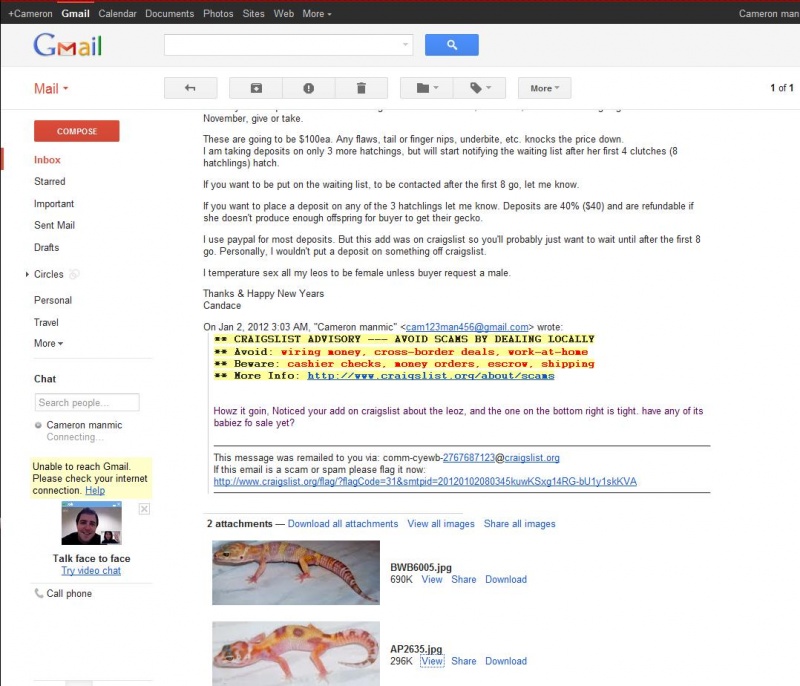Share the AP2635.jpg attachment
This screenshot has height=686, width=800.
tap(463, 661)
